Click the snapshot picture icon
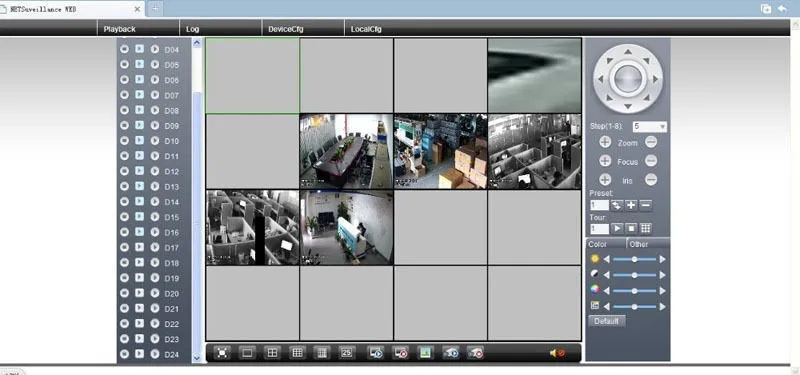Screen dimensions: 800x375 tap(425, 353)
